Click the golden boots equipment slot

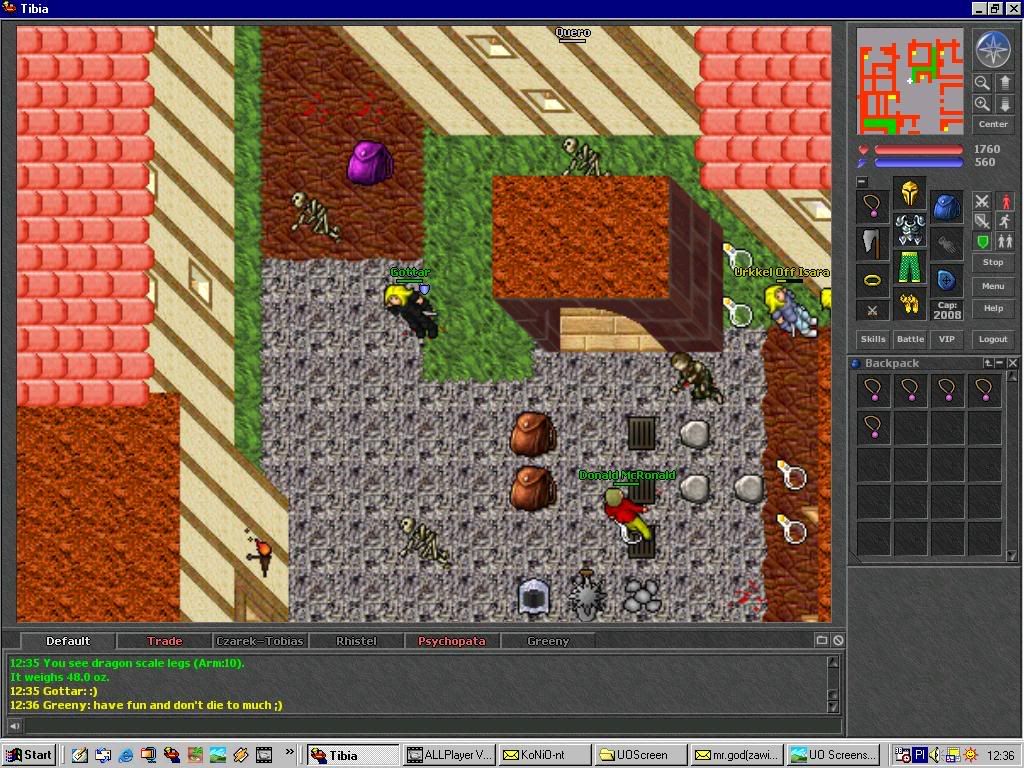909,303
